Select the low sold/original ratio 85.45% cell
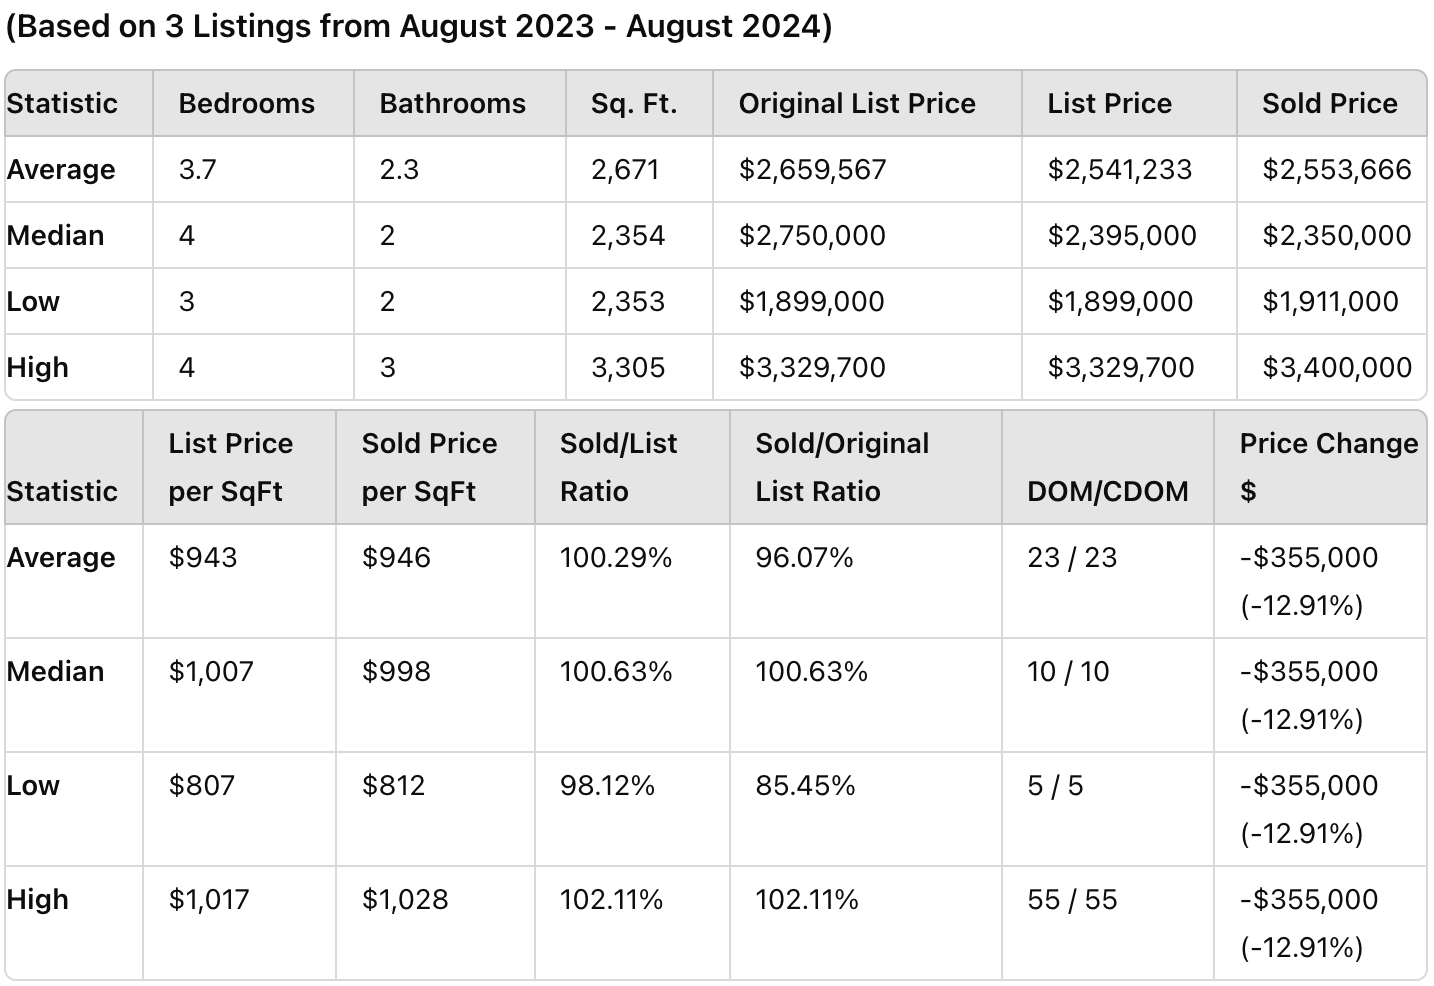Screen dimensions: 1434x986 point(805,785)
